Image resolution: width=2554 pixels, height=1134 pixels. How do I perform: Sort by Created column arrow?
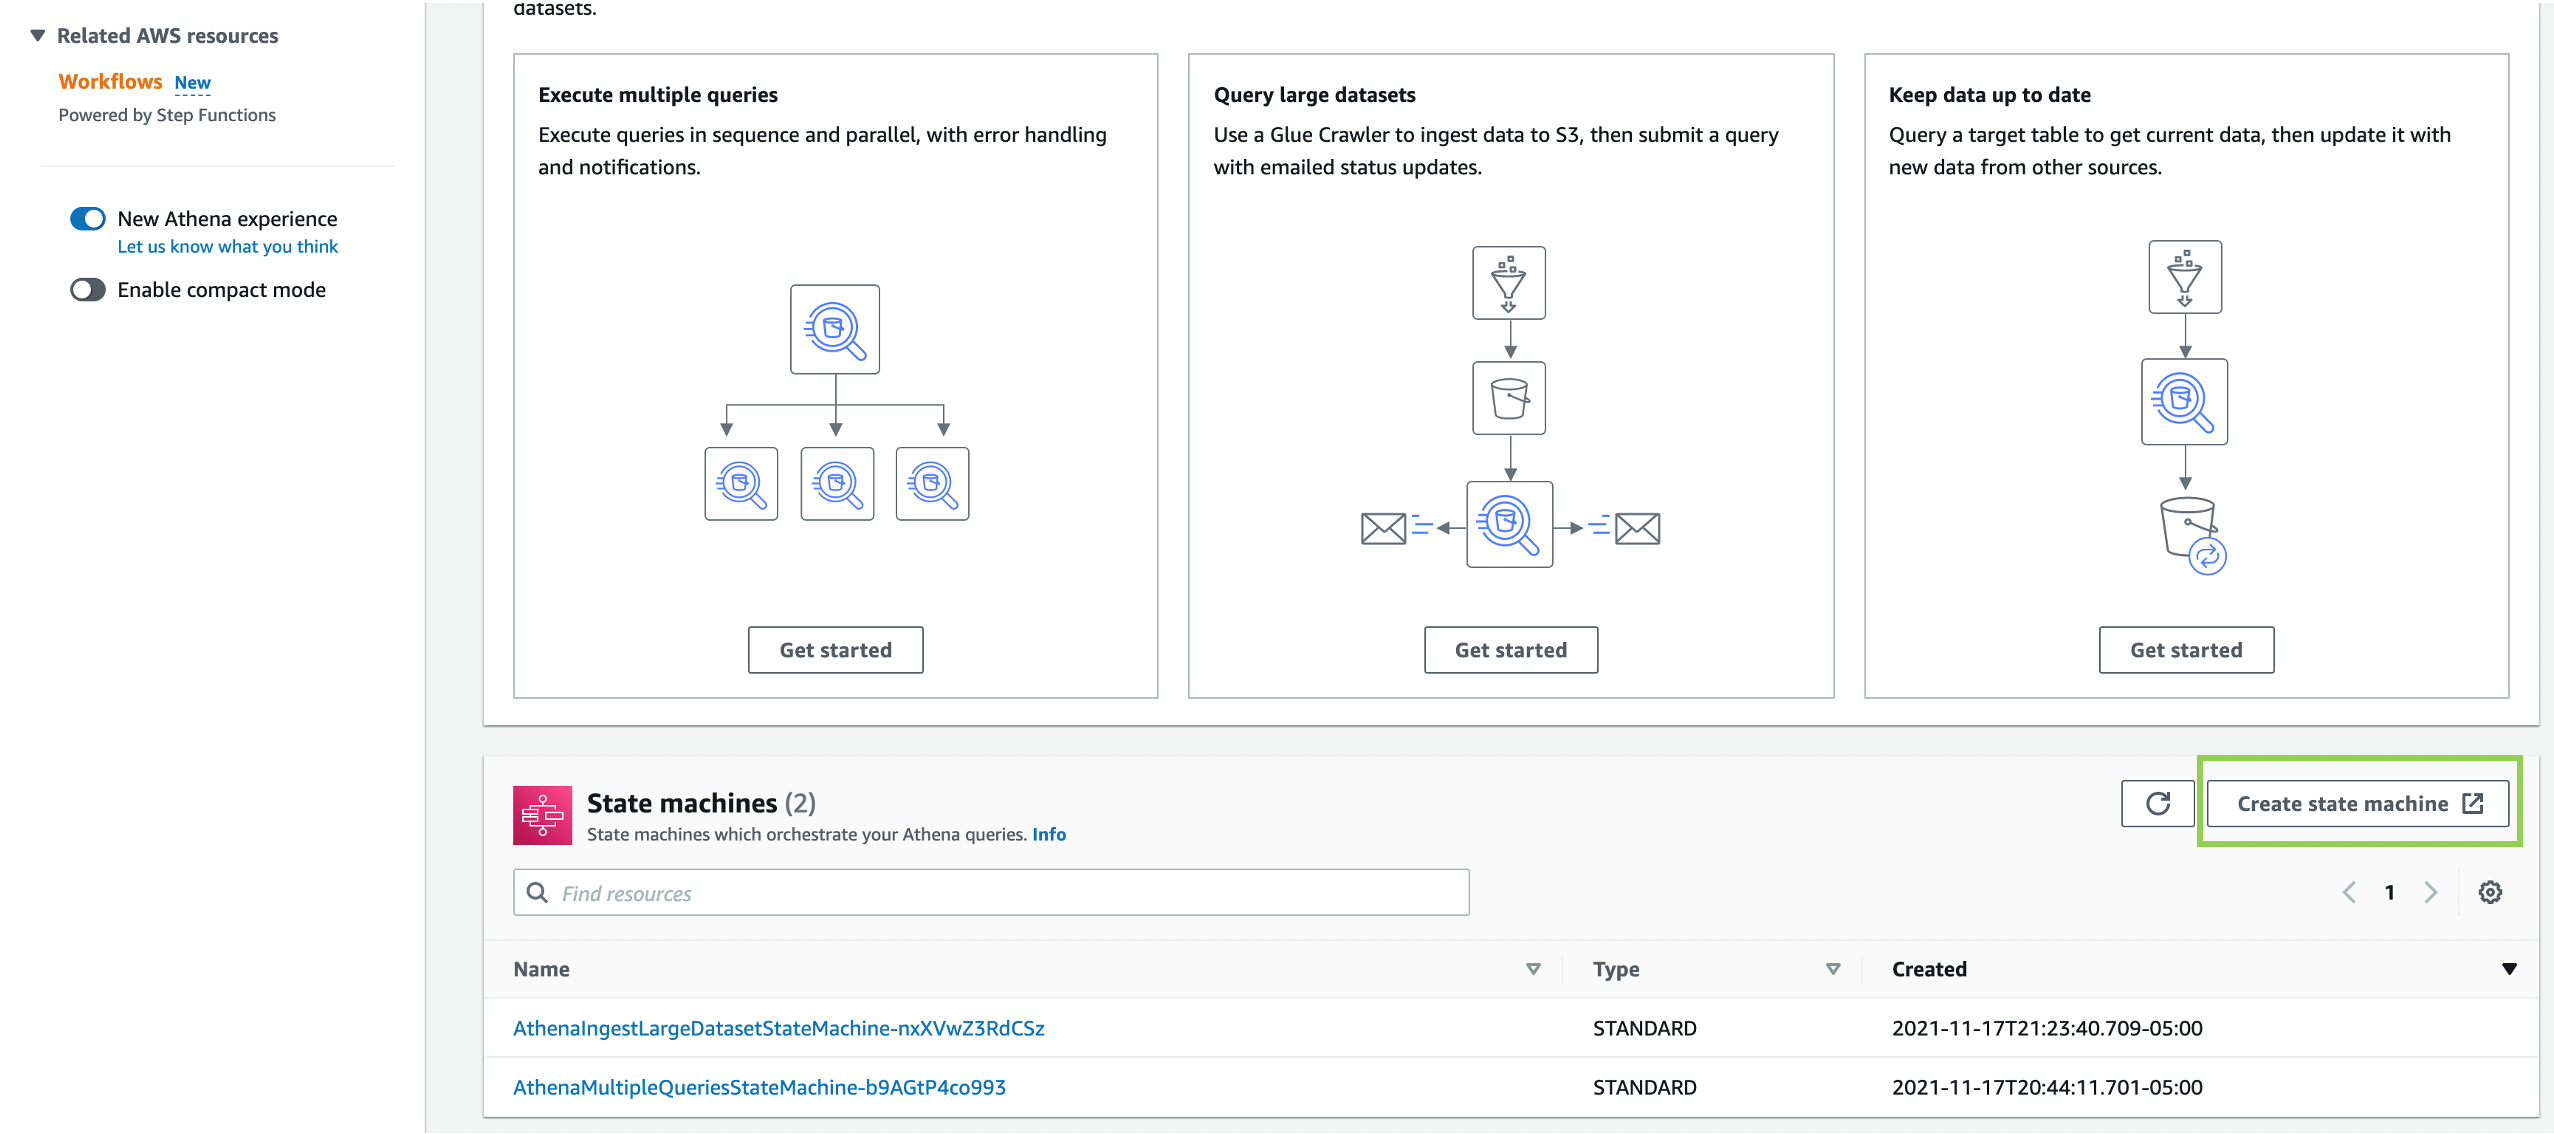2508,969
